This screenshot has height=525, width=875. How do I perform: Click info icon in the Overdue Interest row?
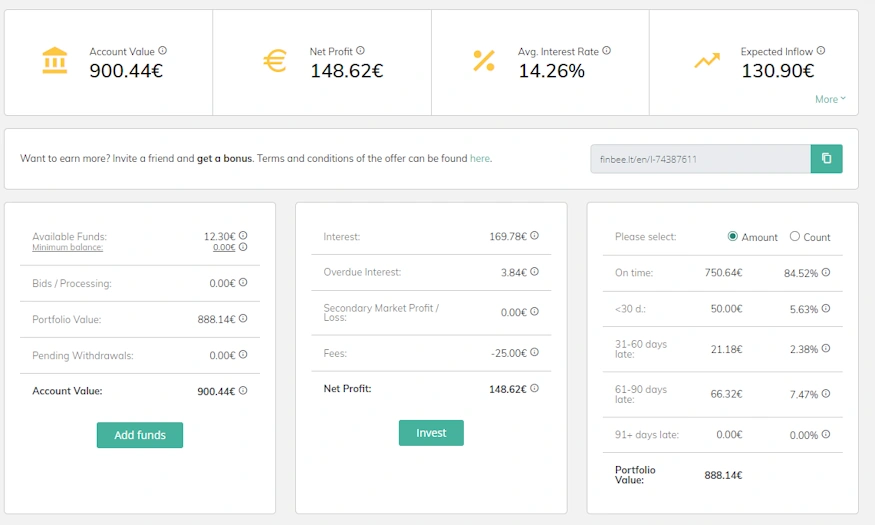(535, 272)
